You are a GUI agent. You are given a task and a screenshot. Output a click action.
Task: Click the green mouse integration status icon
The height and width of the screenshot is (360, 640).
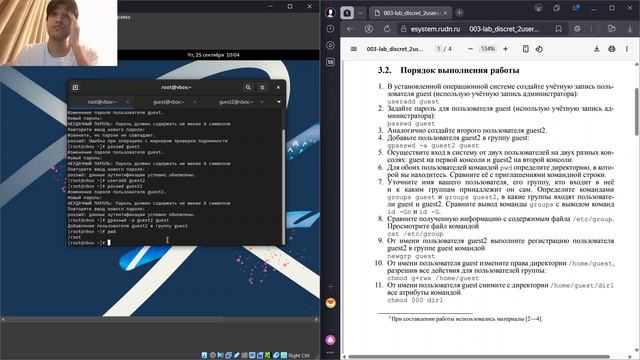(x=267, y=356)
